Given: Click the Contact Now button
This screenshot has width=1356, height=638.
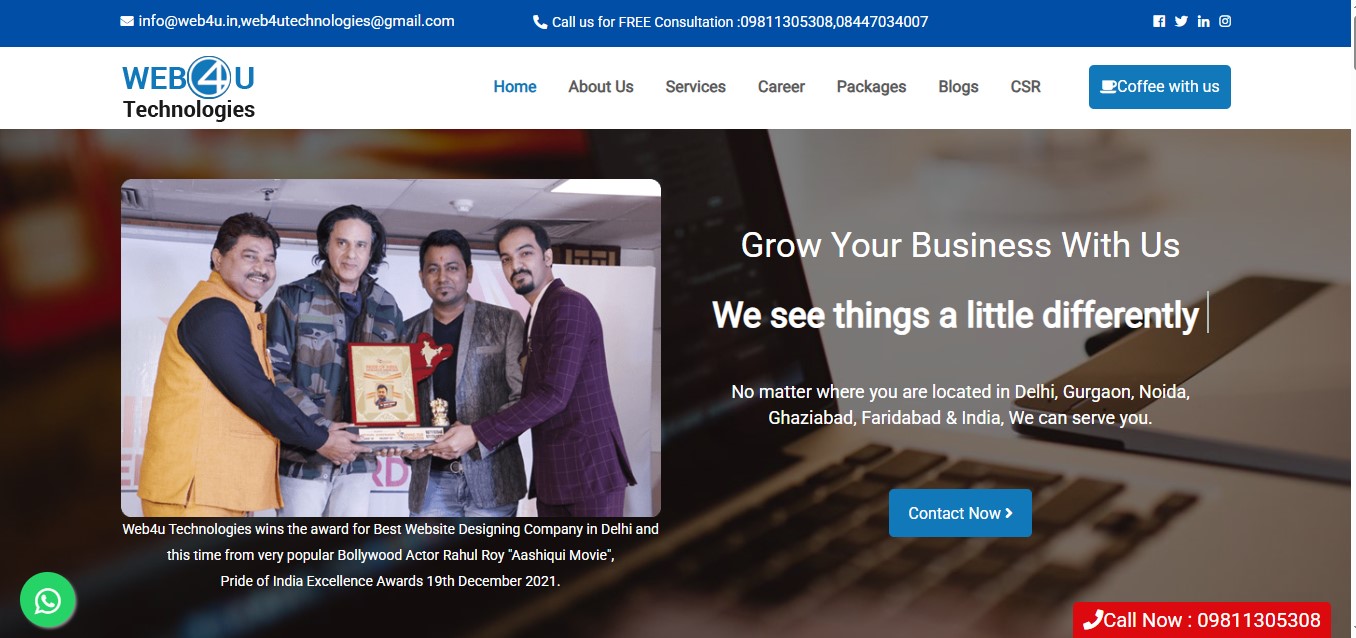Looking at the screenshot, I should [960, 513].
